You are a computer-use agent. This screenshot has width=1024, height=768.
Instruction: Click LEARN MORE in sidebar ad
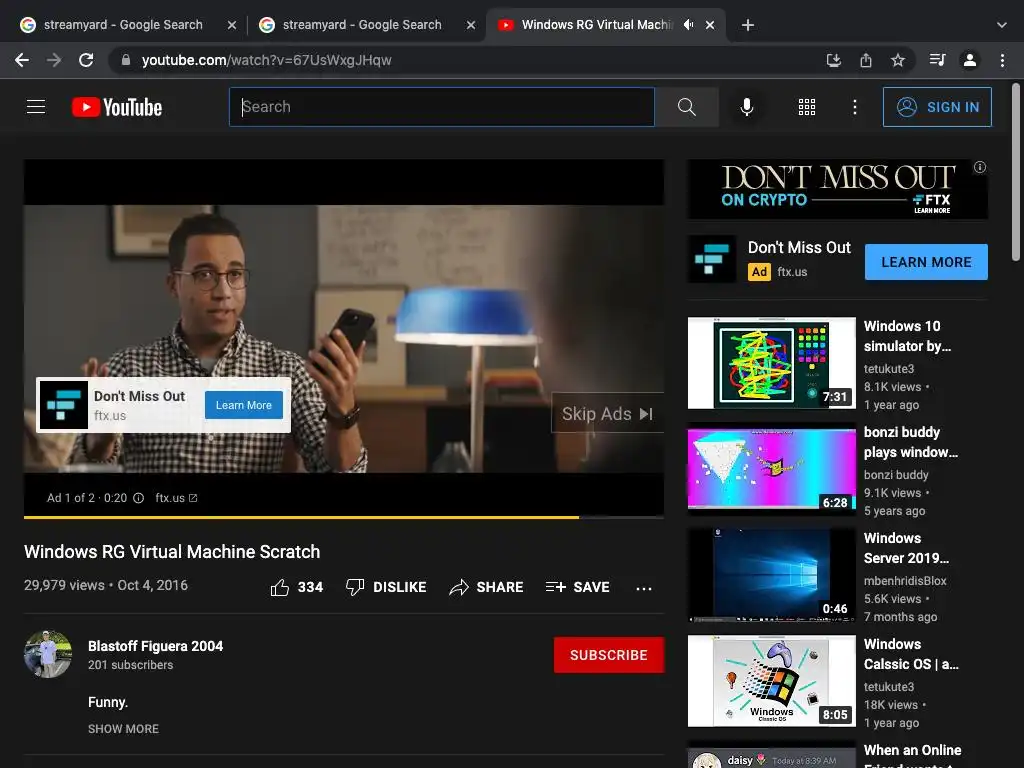926,262
